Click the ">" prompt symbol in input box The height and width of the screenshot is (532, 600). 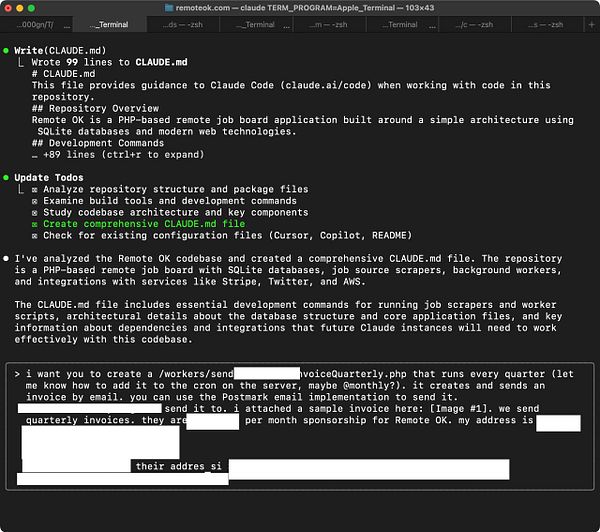[x=17, y=374]
